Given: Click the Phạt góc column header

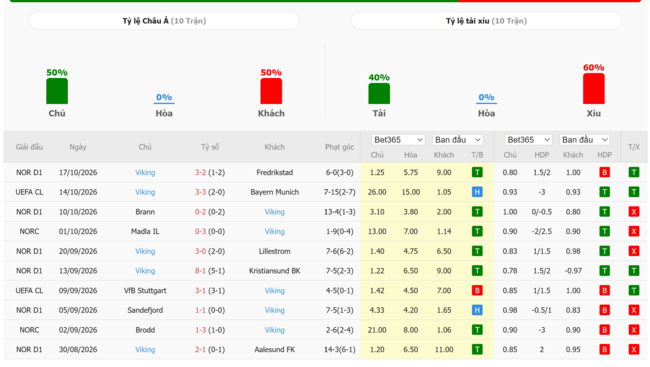Looking at the screenshot, I should coord(340,147).
